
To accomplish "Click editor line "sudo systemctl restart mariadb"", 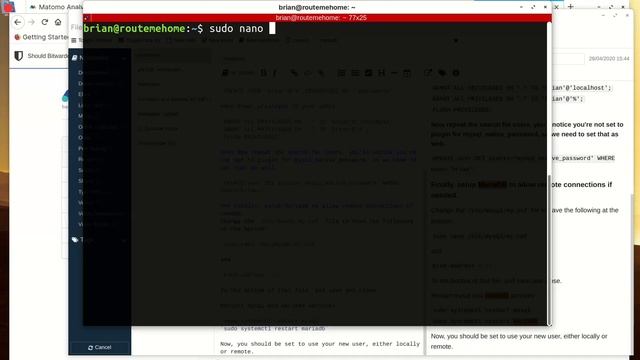I will pyautogui.click(x=273, y=328).
